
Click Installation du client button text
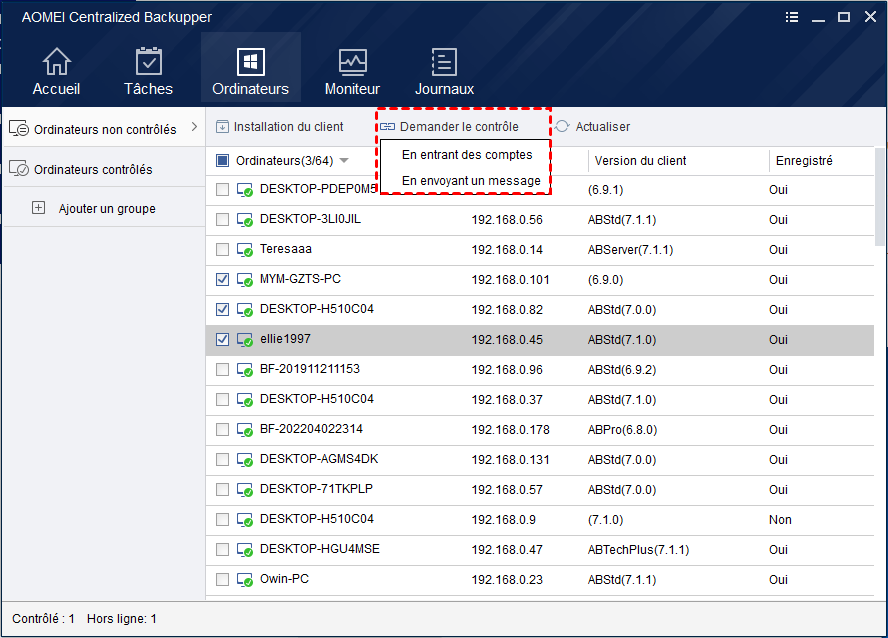tap(288, 127)
